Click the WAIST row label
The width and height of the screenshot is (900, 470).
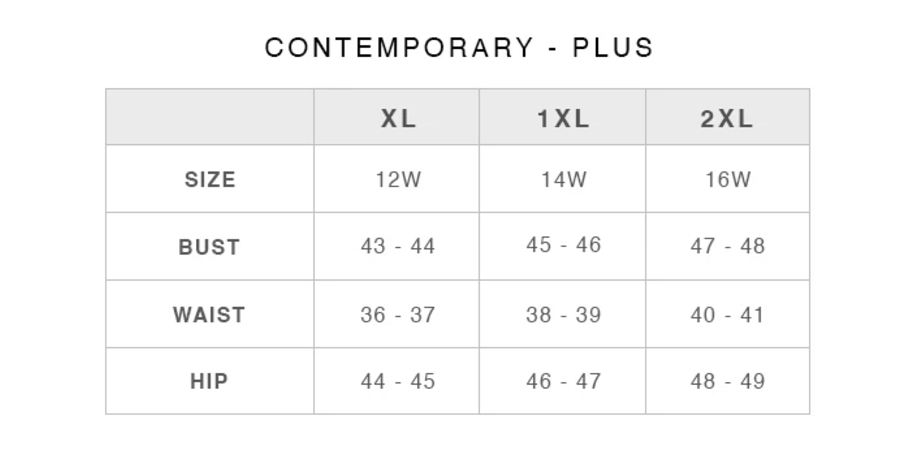(x=210, y=315)
